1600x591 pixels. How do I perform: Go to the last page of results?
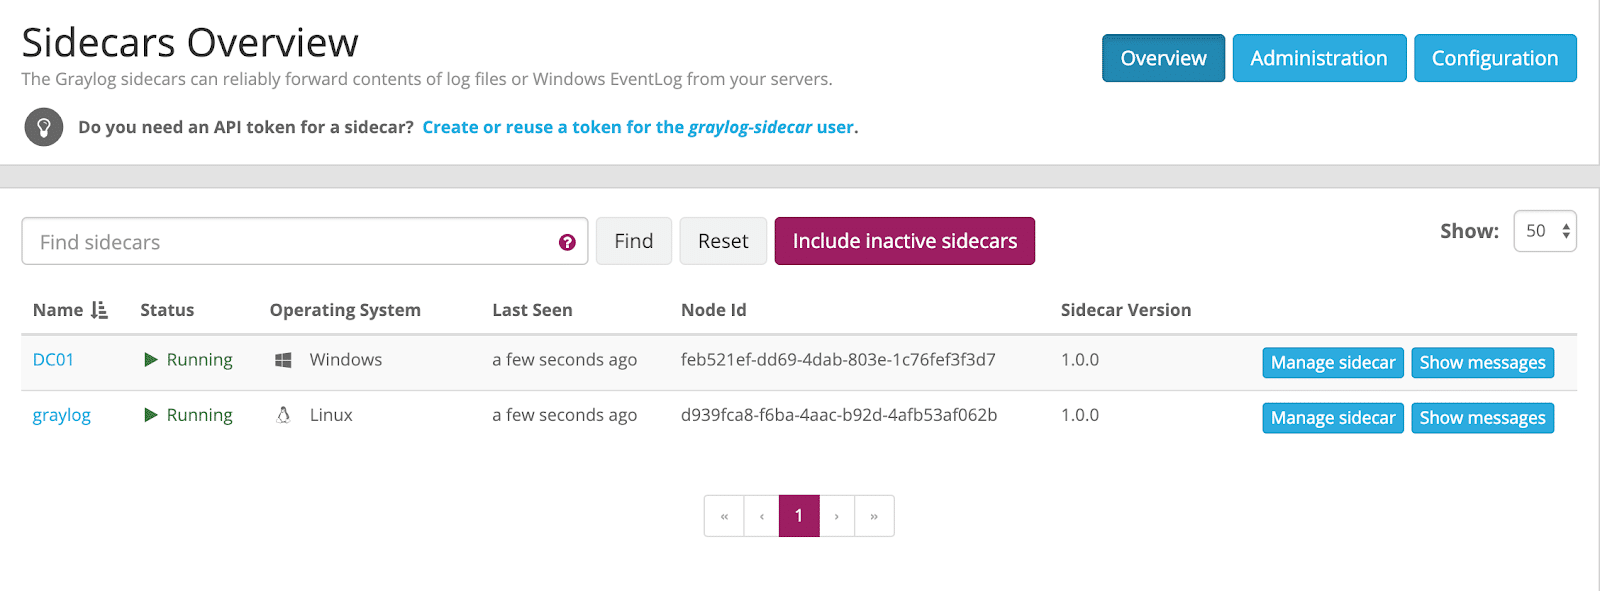click(x=874, y=516)
